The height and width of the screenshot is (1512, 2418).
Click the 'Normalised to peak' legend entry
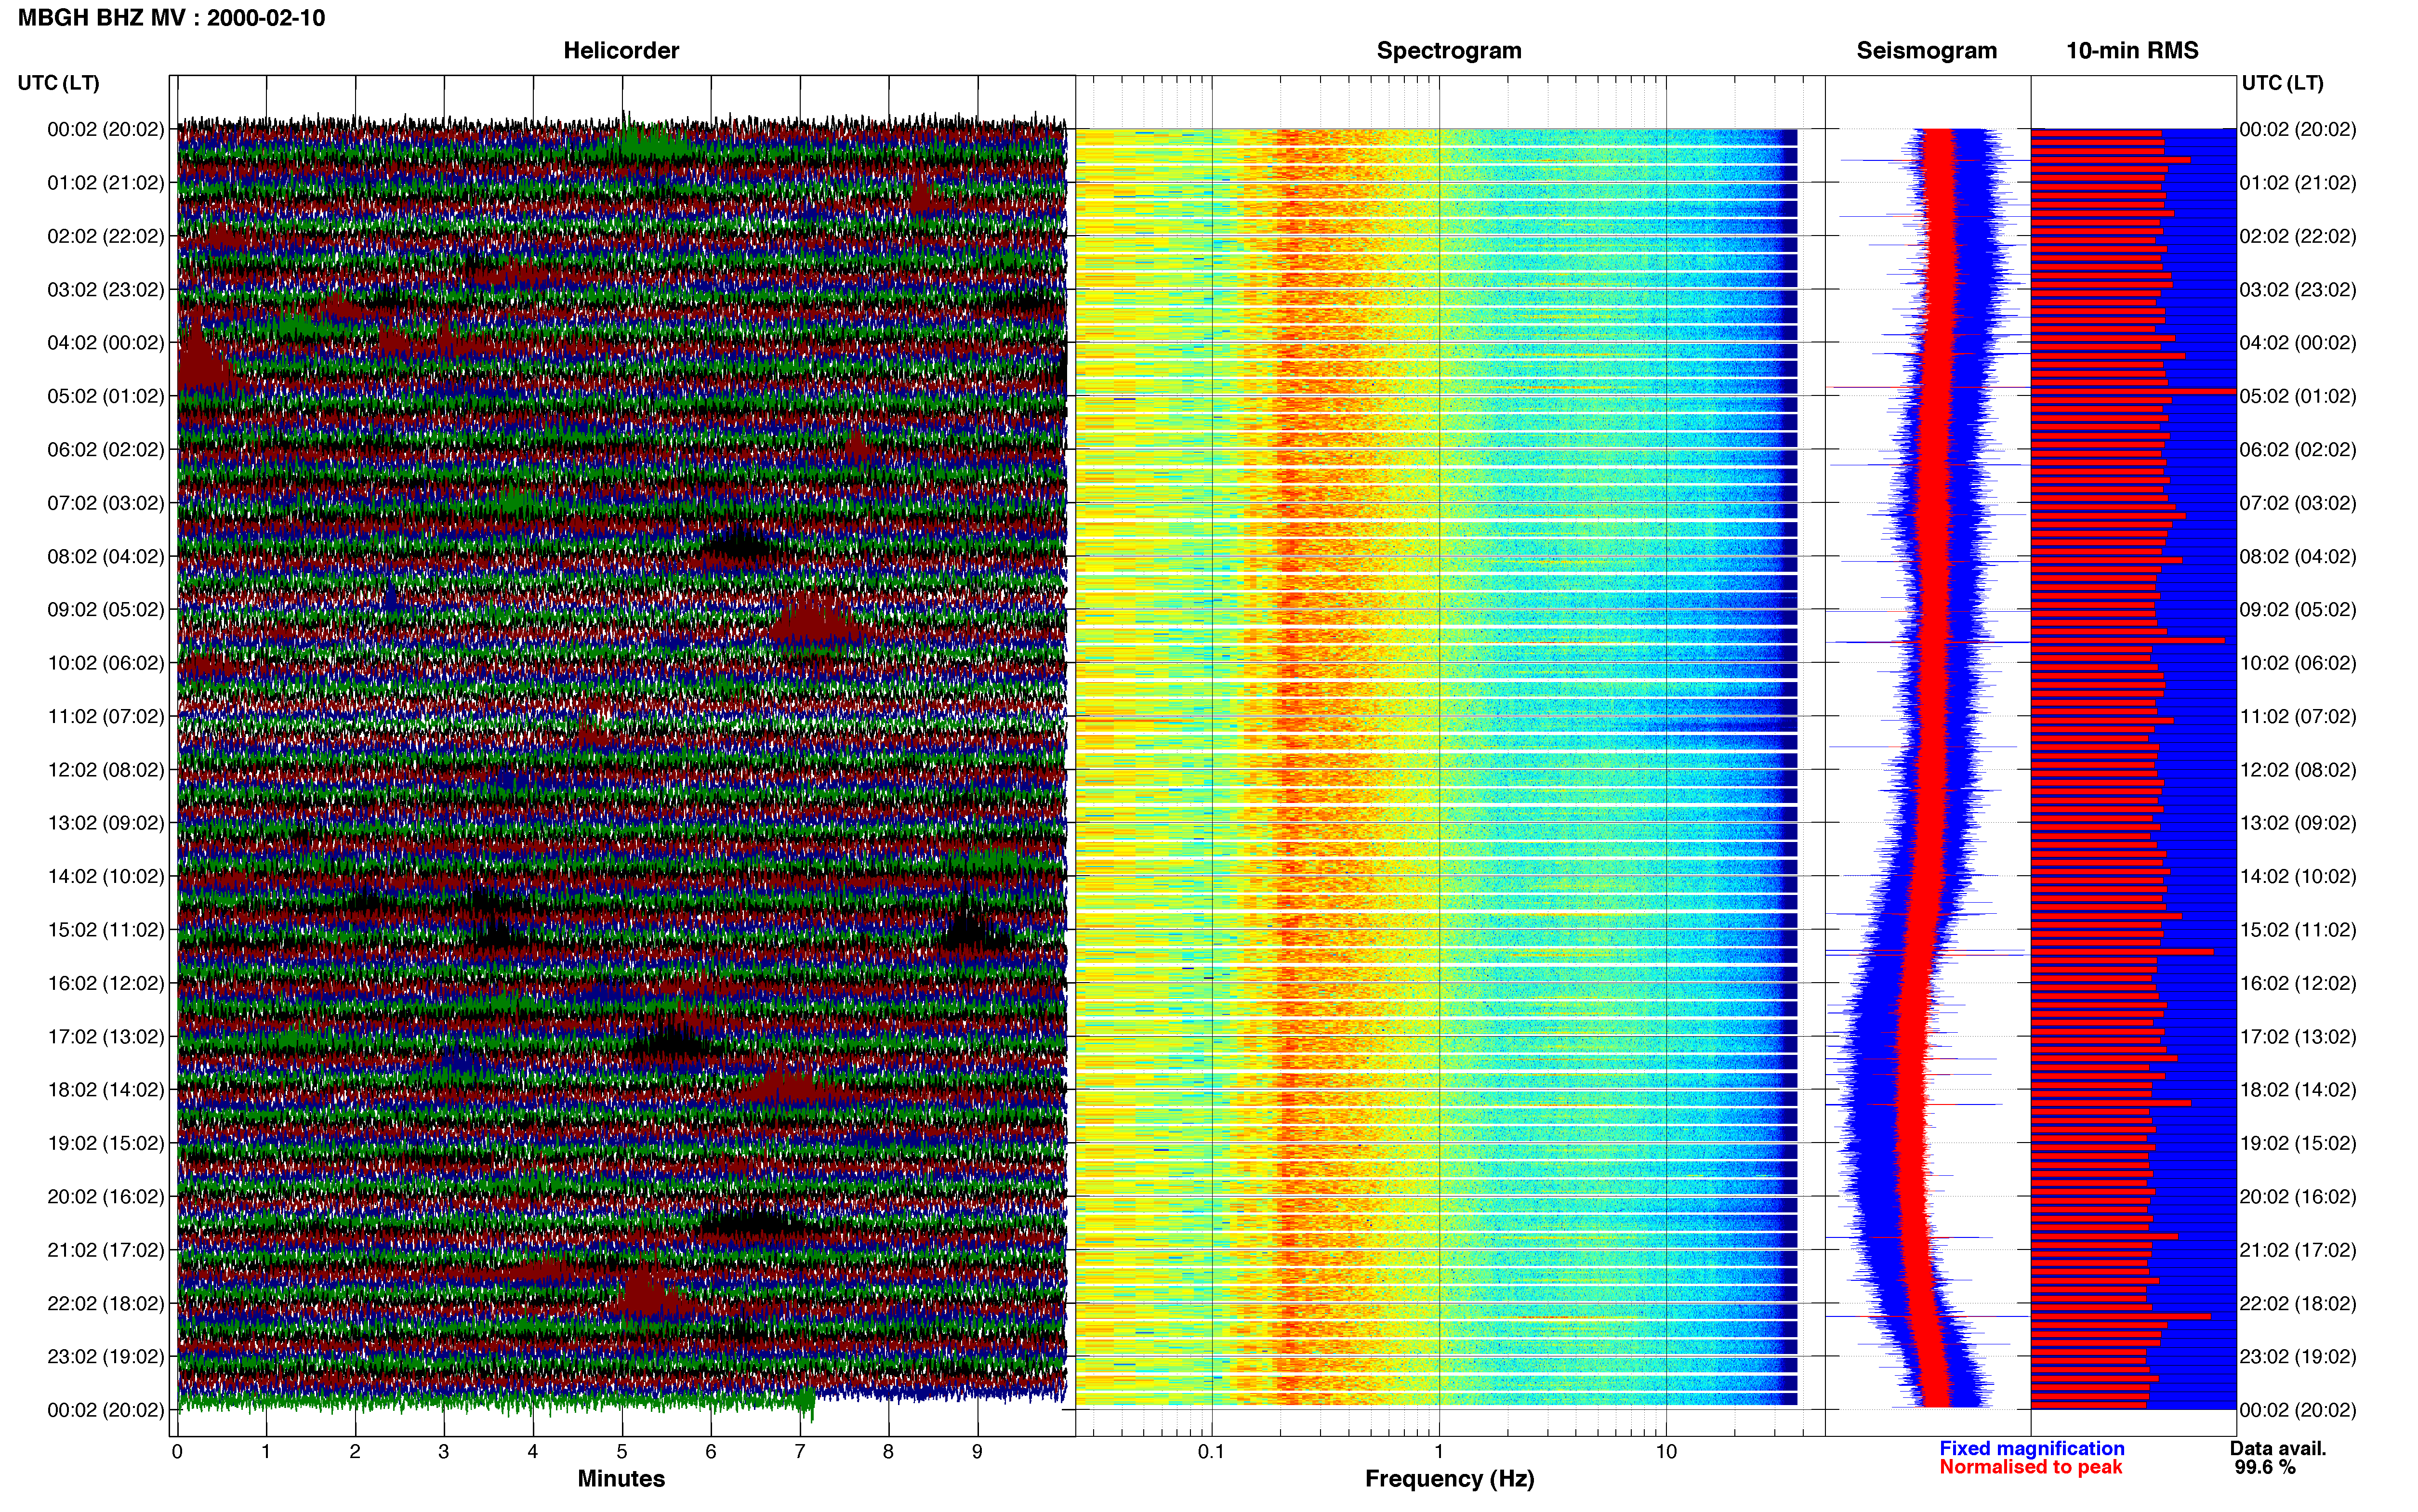click(2030, 1467)
